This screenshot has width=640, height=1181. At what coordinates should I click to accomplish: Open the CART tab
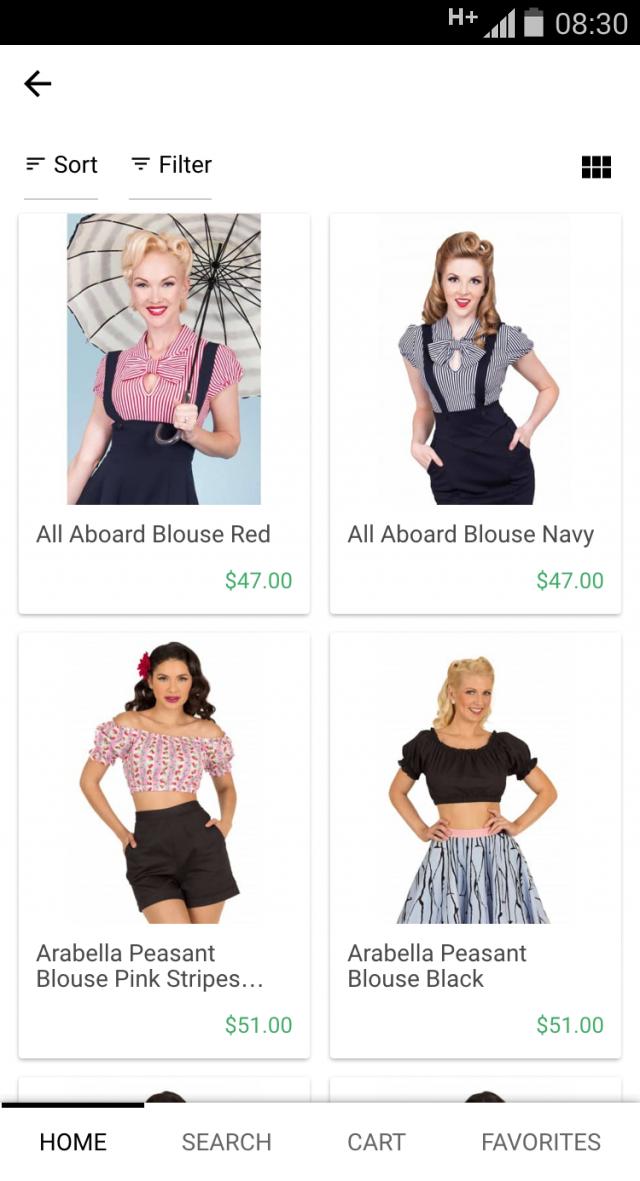point(376,1142)
